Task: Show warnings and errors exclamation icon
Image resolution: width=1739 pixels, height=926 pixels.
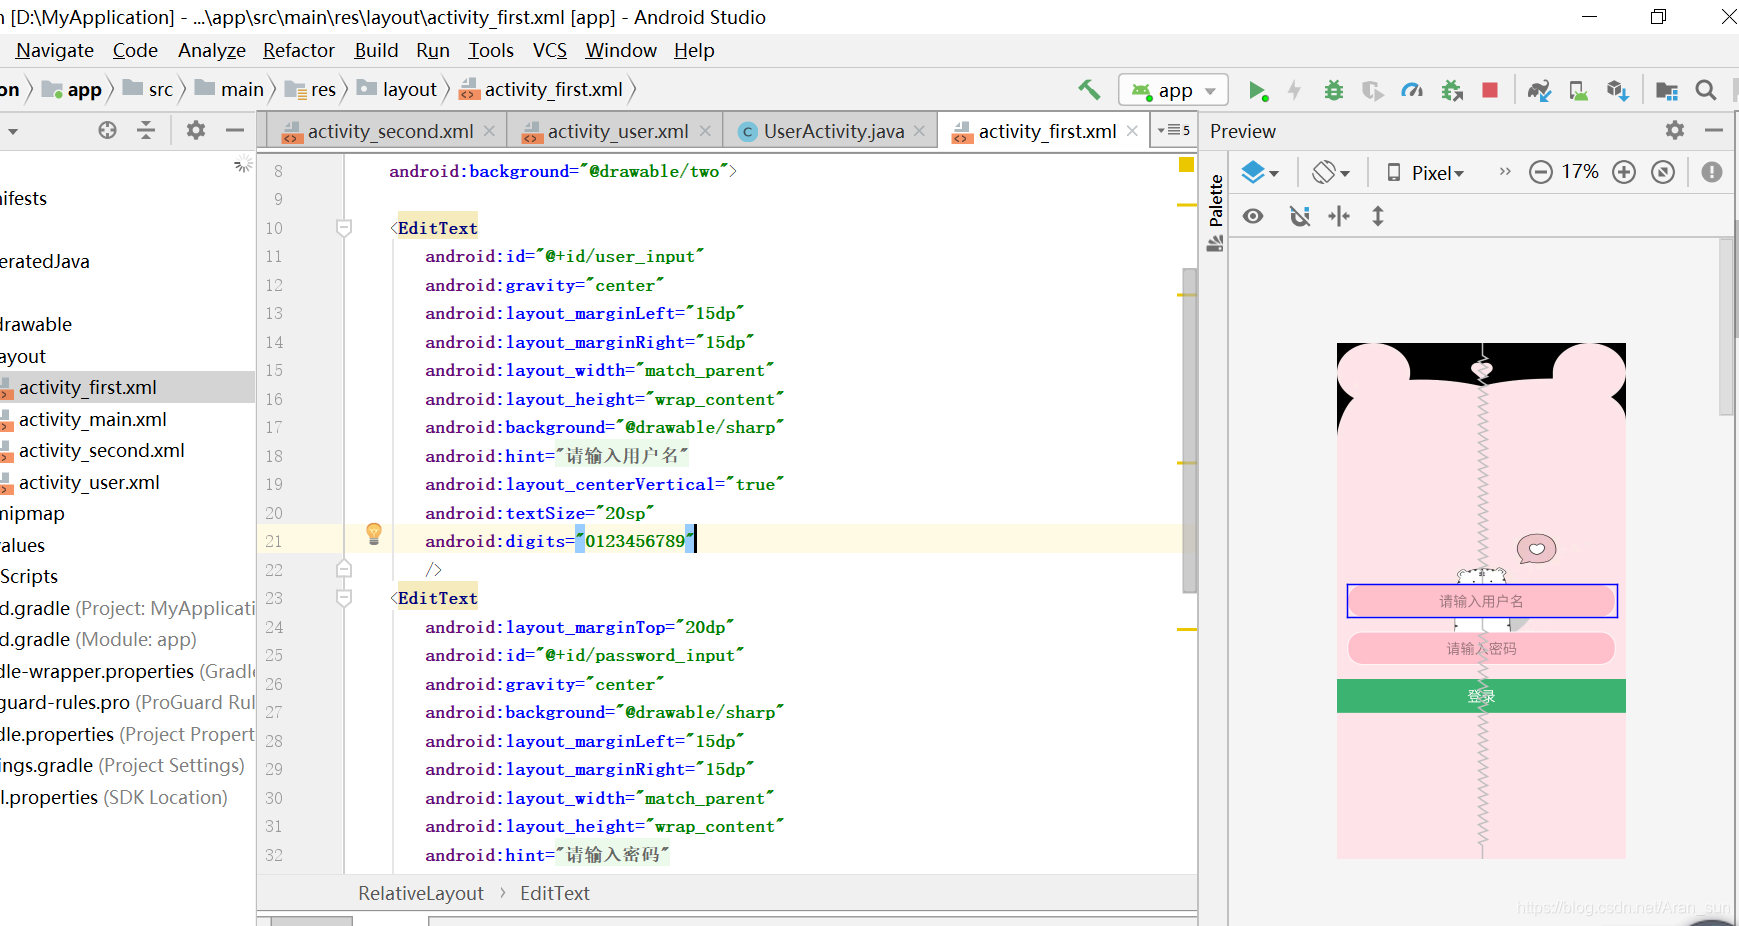Action: tap(1712, 172)
